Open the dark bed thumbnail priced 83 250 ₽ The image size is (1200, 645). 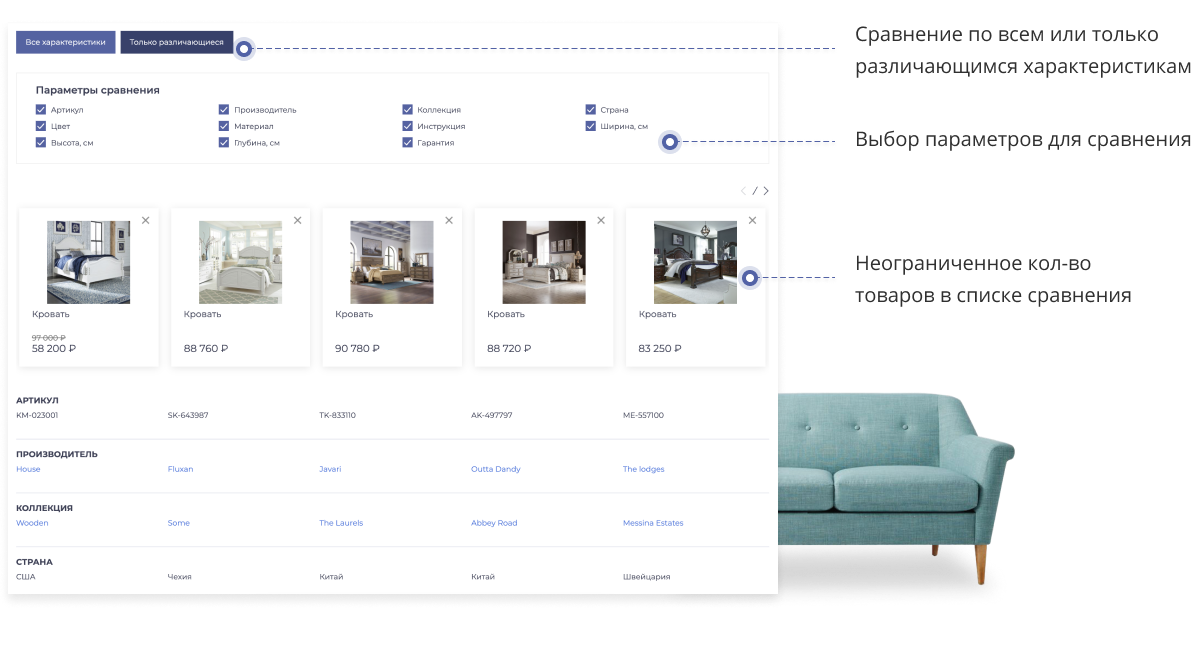695,262
